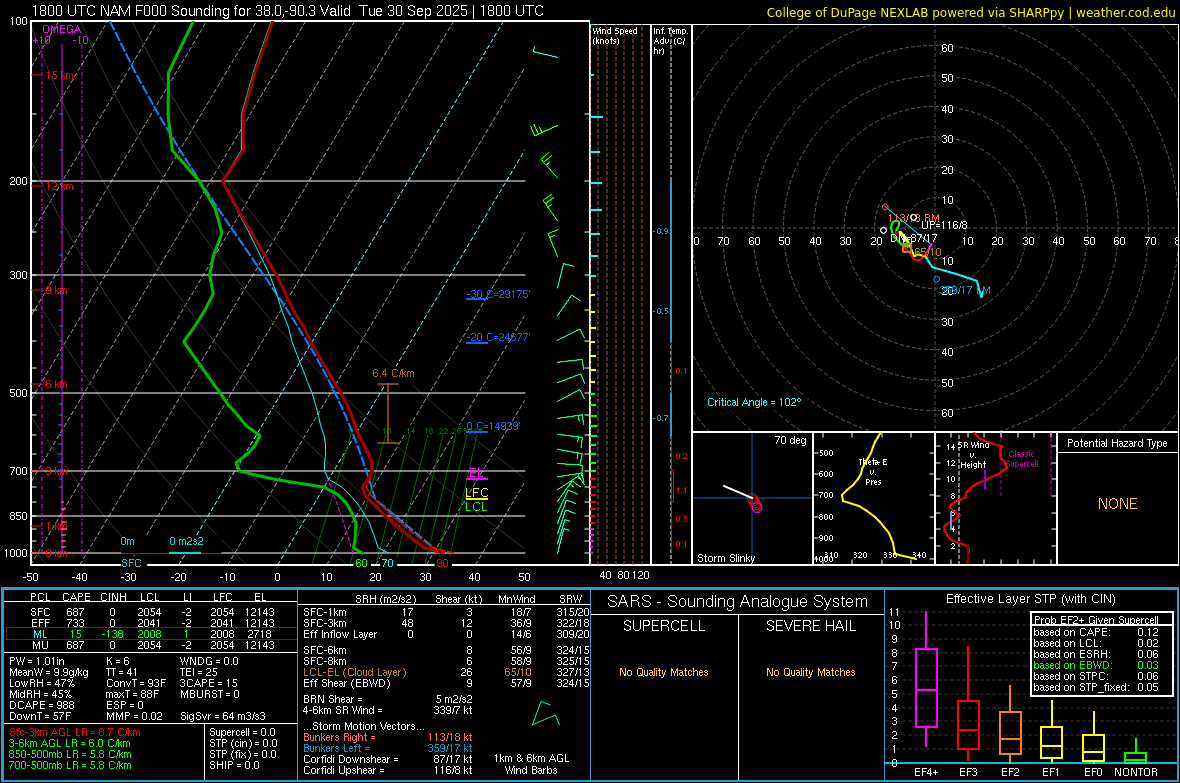Click the 'ConvT = 93F' value
The width and height of the screenshot is (1180, 783).
pyautogui.click(x=136, y=683)
